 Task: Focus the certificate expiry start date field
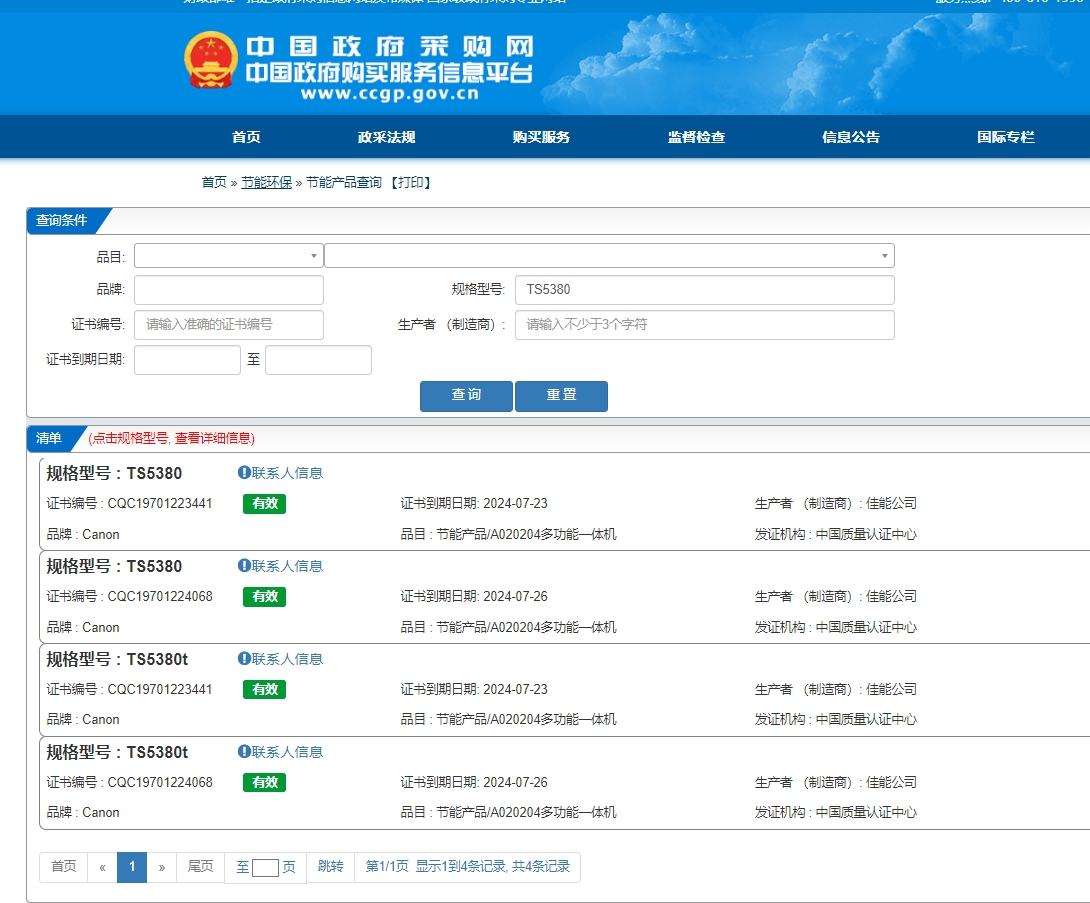[x=187, y=360]
